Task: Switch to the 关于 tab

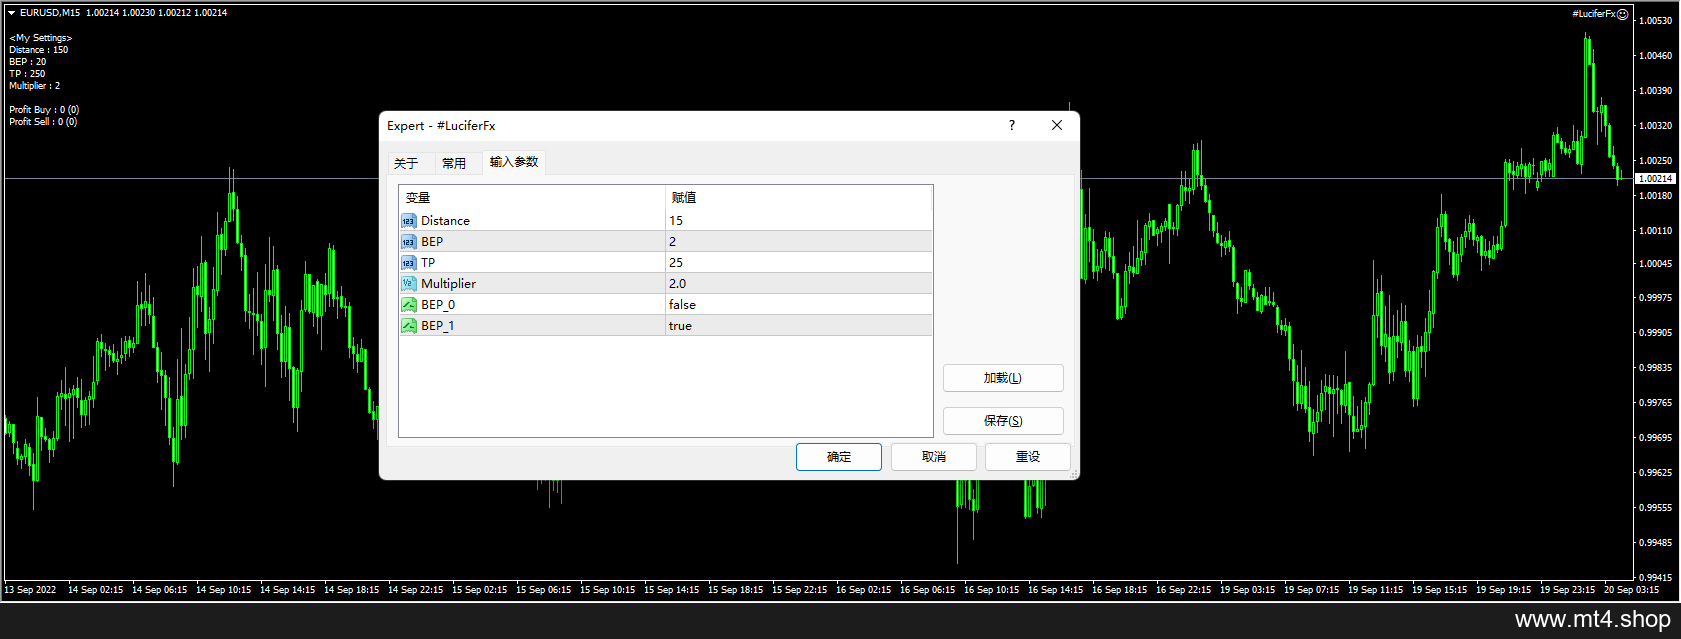Action: [406, 163]
